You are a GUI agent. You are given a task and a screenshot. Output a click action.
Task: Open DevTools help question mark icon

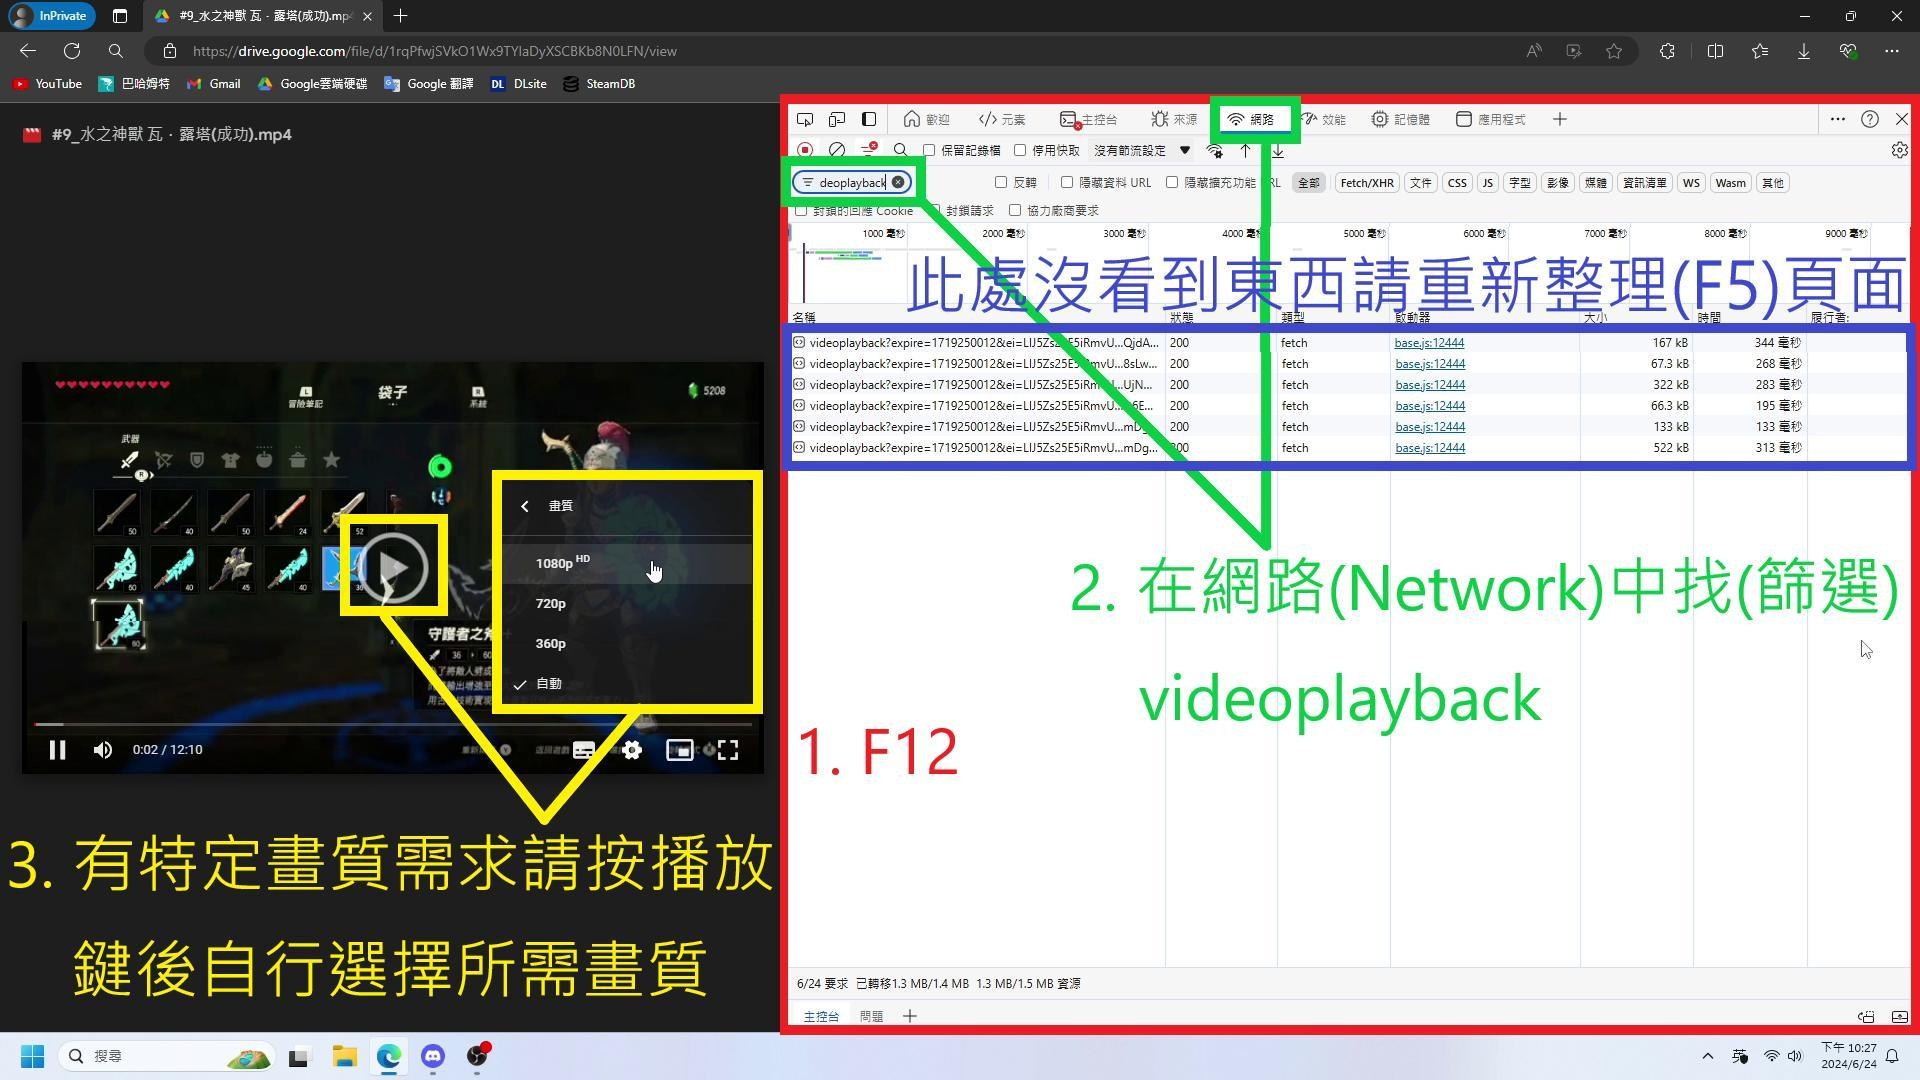(1869, 119)
